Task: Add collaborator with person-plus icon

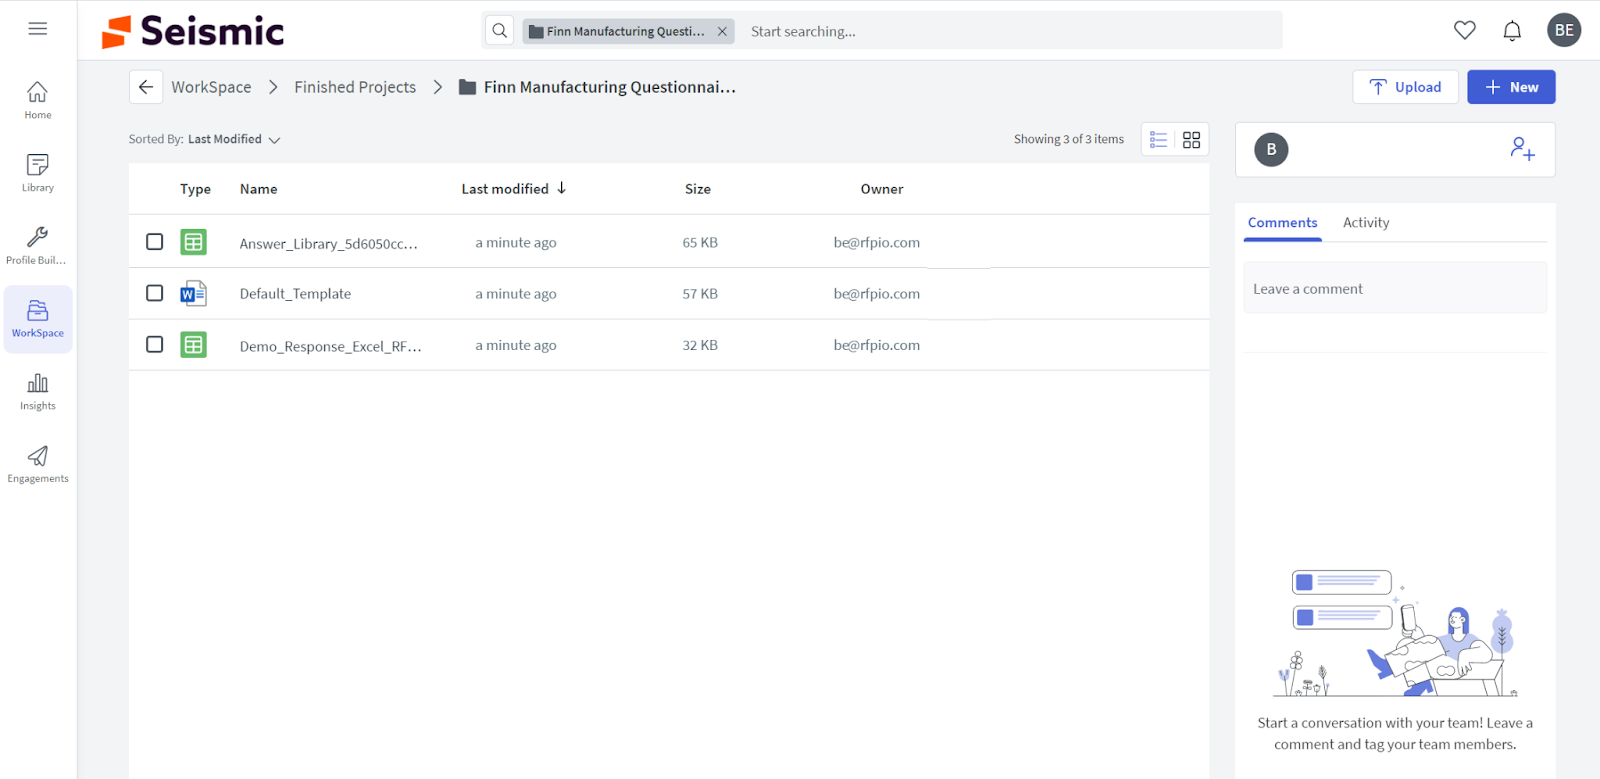Action: (1522, 149)
